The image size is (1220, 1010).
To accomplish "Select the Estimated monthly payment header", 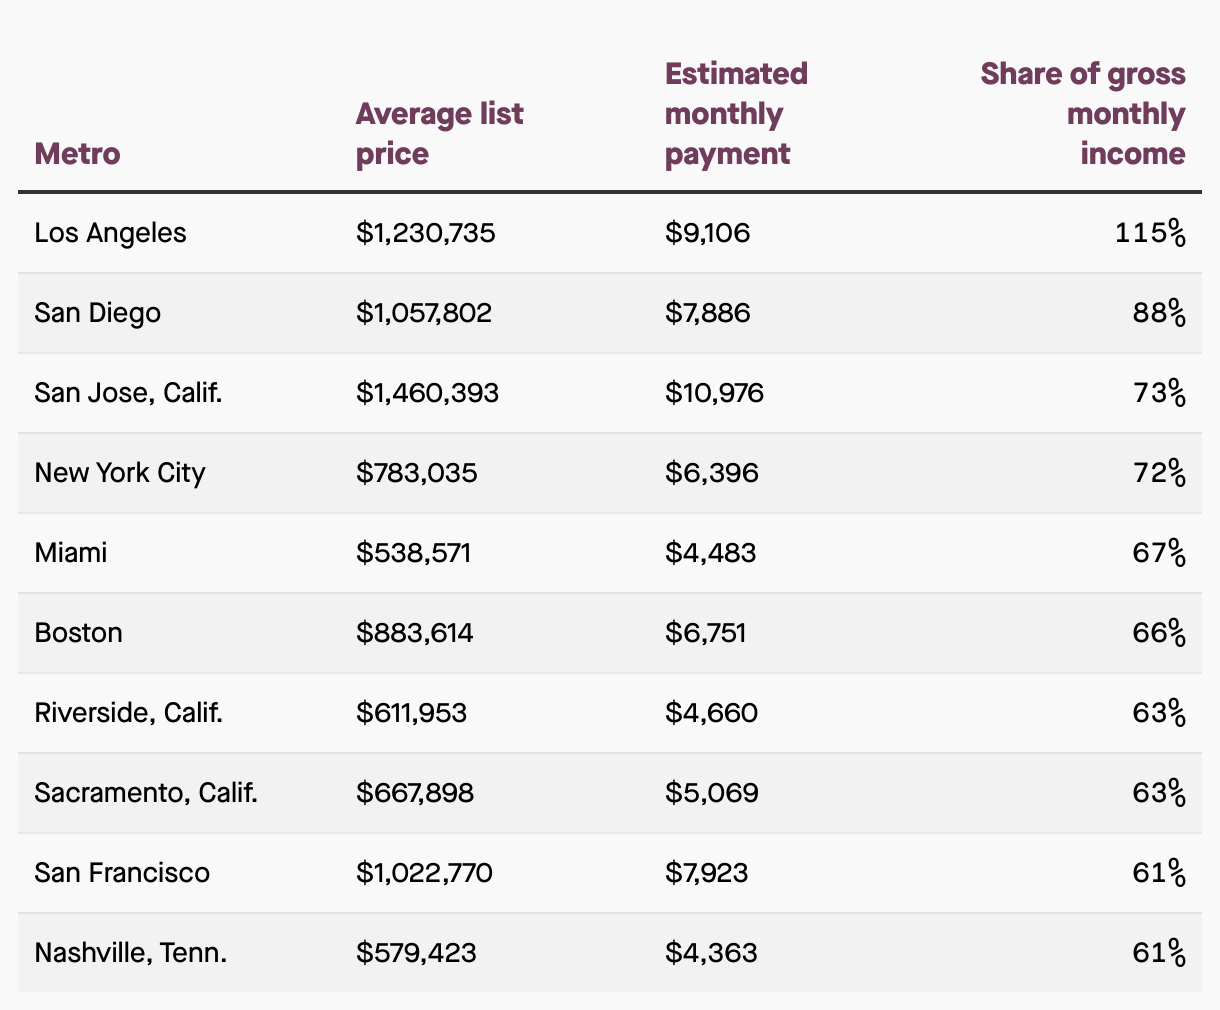I will coord(736,114).
